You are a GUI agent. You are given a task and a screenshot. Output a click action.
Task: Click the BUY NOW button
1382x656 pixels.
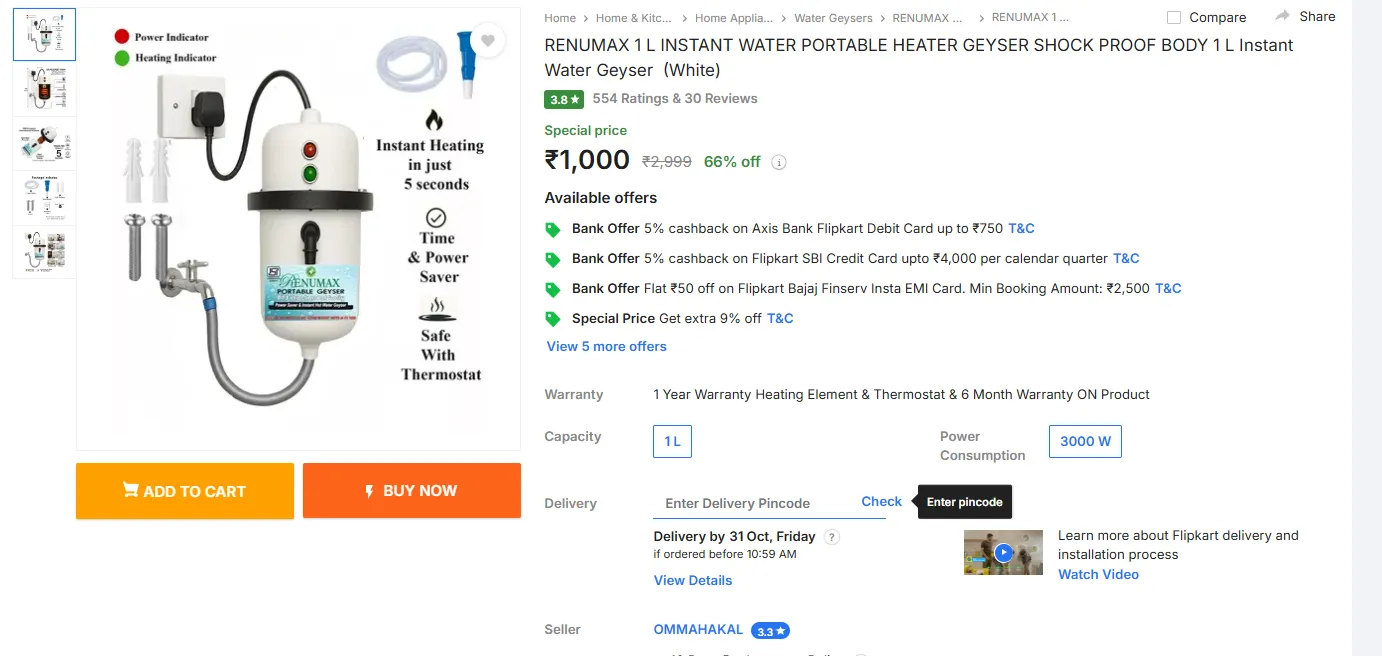coord(412,491)
